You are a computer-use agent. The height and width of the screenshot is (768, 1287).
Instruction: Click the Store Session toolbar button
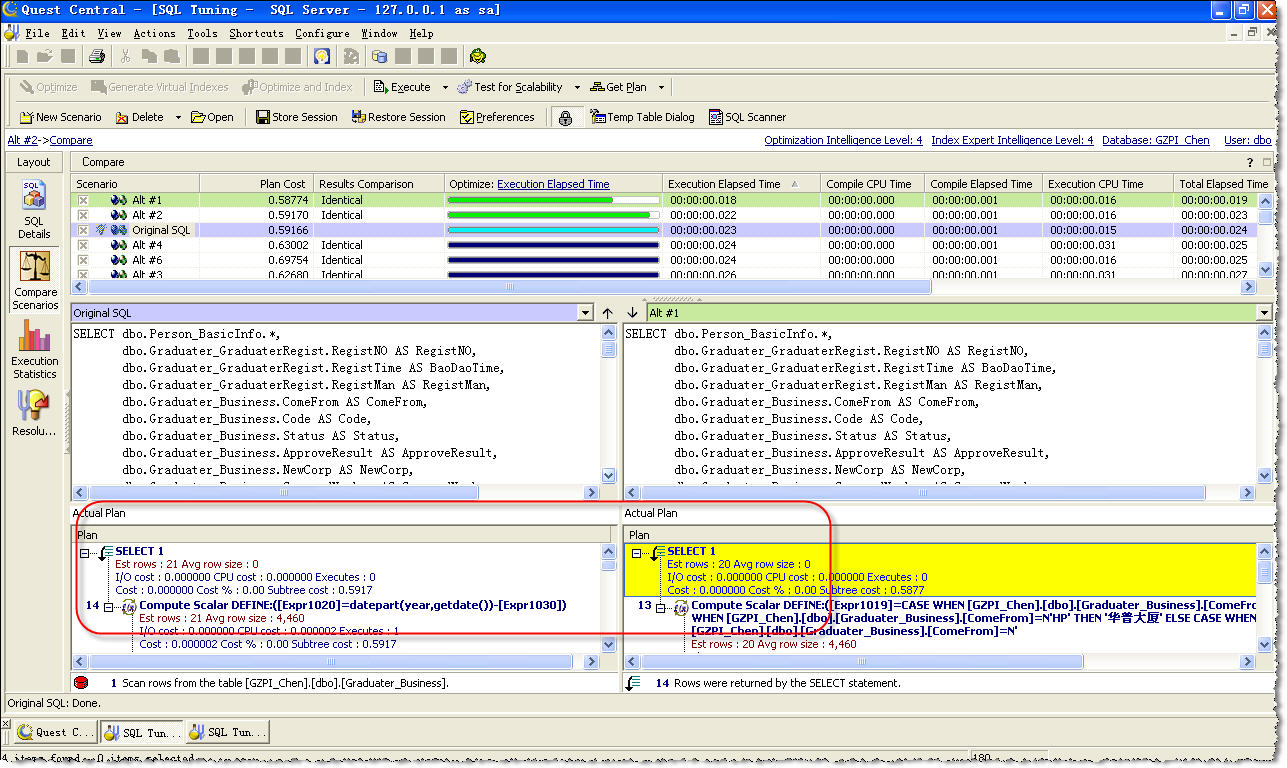[296, 117]
